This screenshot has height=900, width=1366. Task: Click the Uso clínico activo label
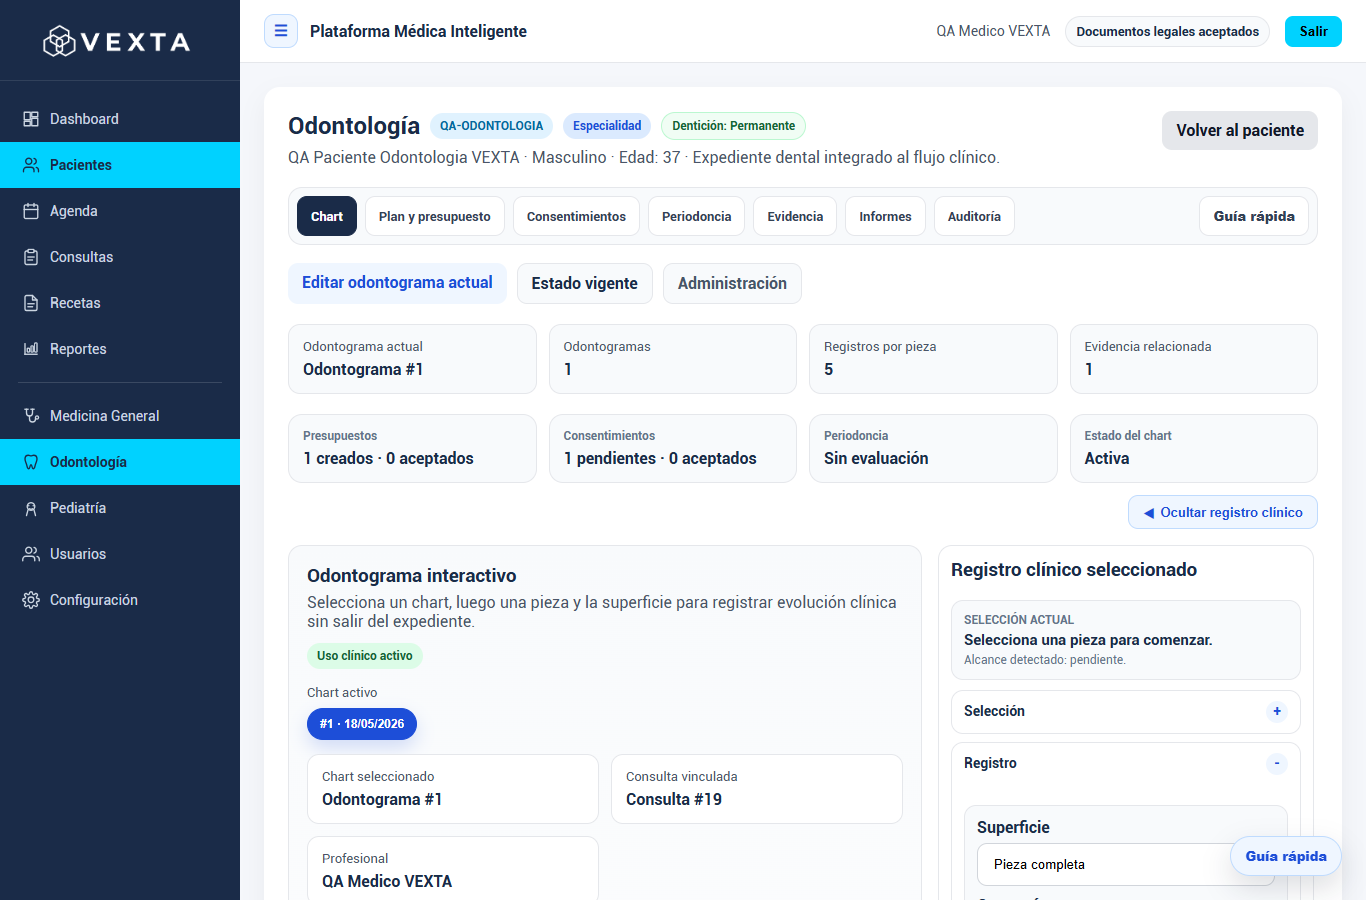[x=365, y=656]
